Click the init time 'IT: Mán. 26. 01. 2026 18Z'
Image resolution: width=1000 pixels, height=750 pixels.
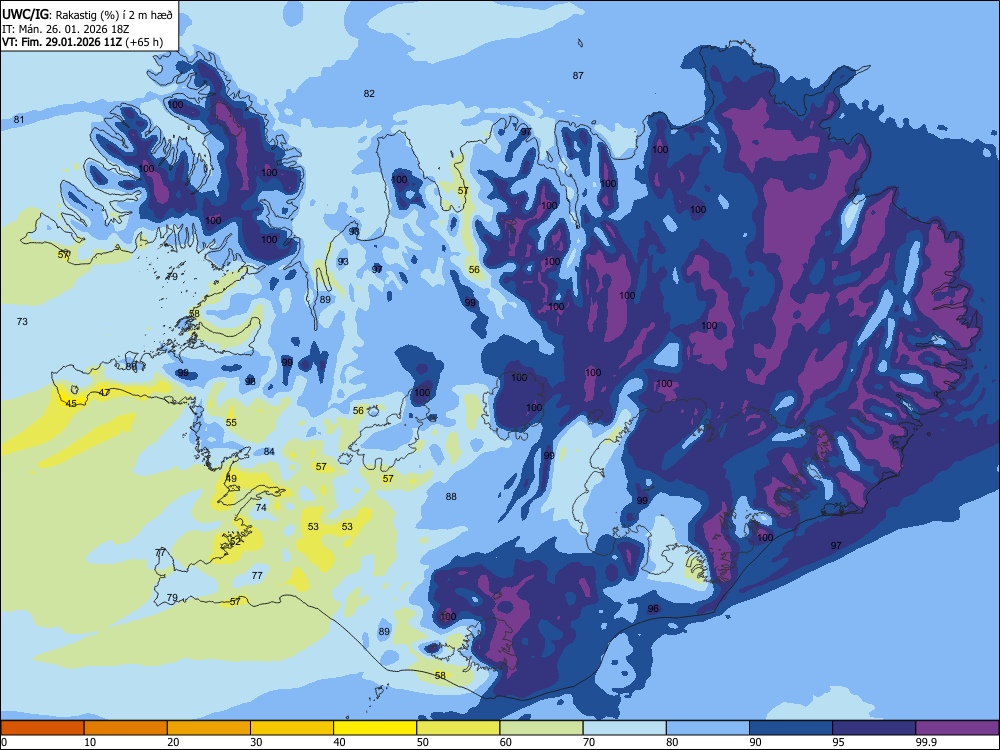tap(66, 29)
